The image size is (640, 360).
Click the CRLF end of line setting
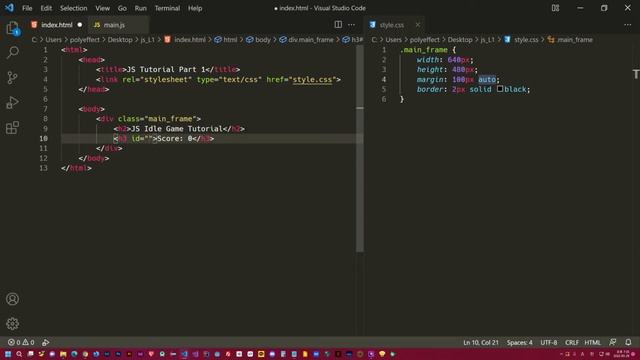tap(571, 342)
